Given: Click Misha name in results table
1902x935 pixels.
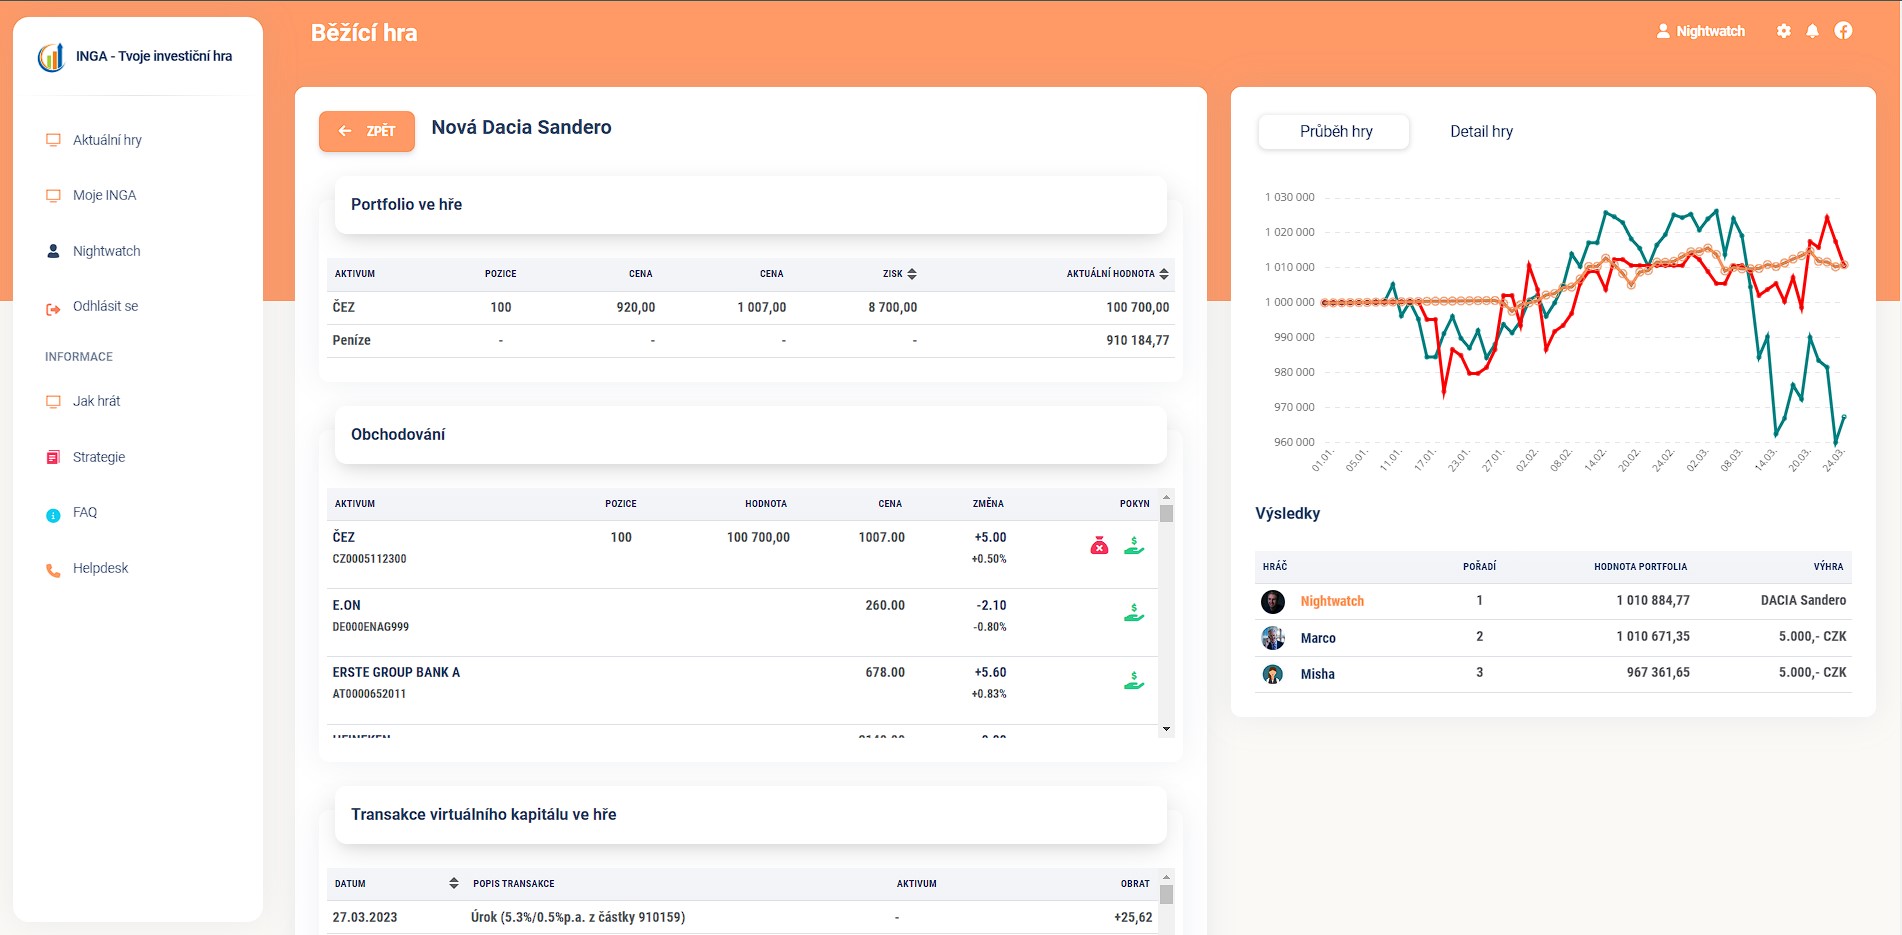Looking at the screenshot, I should pos(1317,674).
